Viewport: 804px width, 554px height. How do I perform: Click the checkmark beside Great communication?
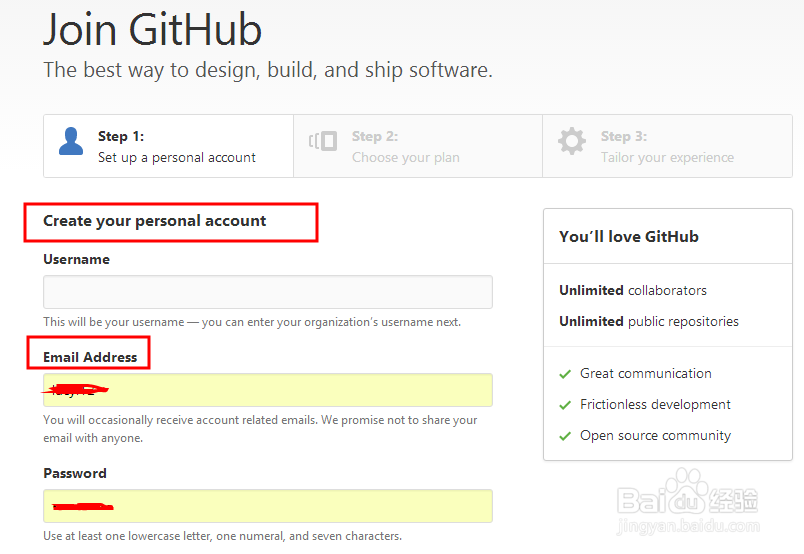pyautogui.click(x=565, y=374)
